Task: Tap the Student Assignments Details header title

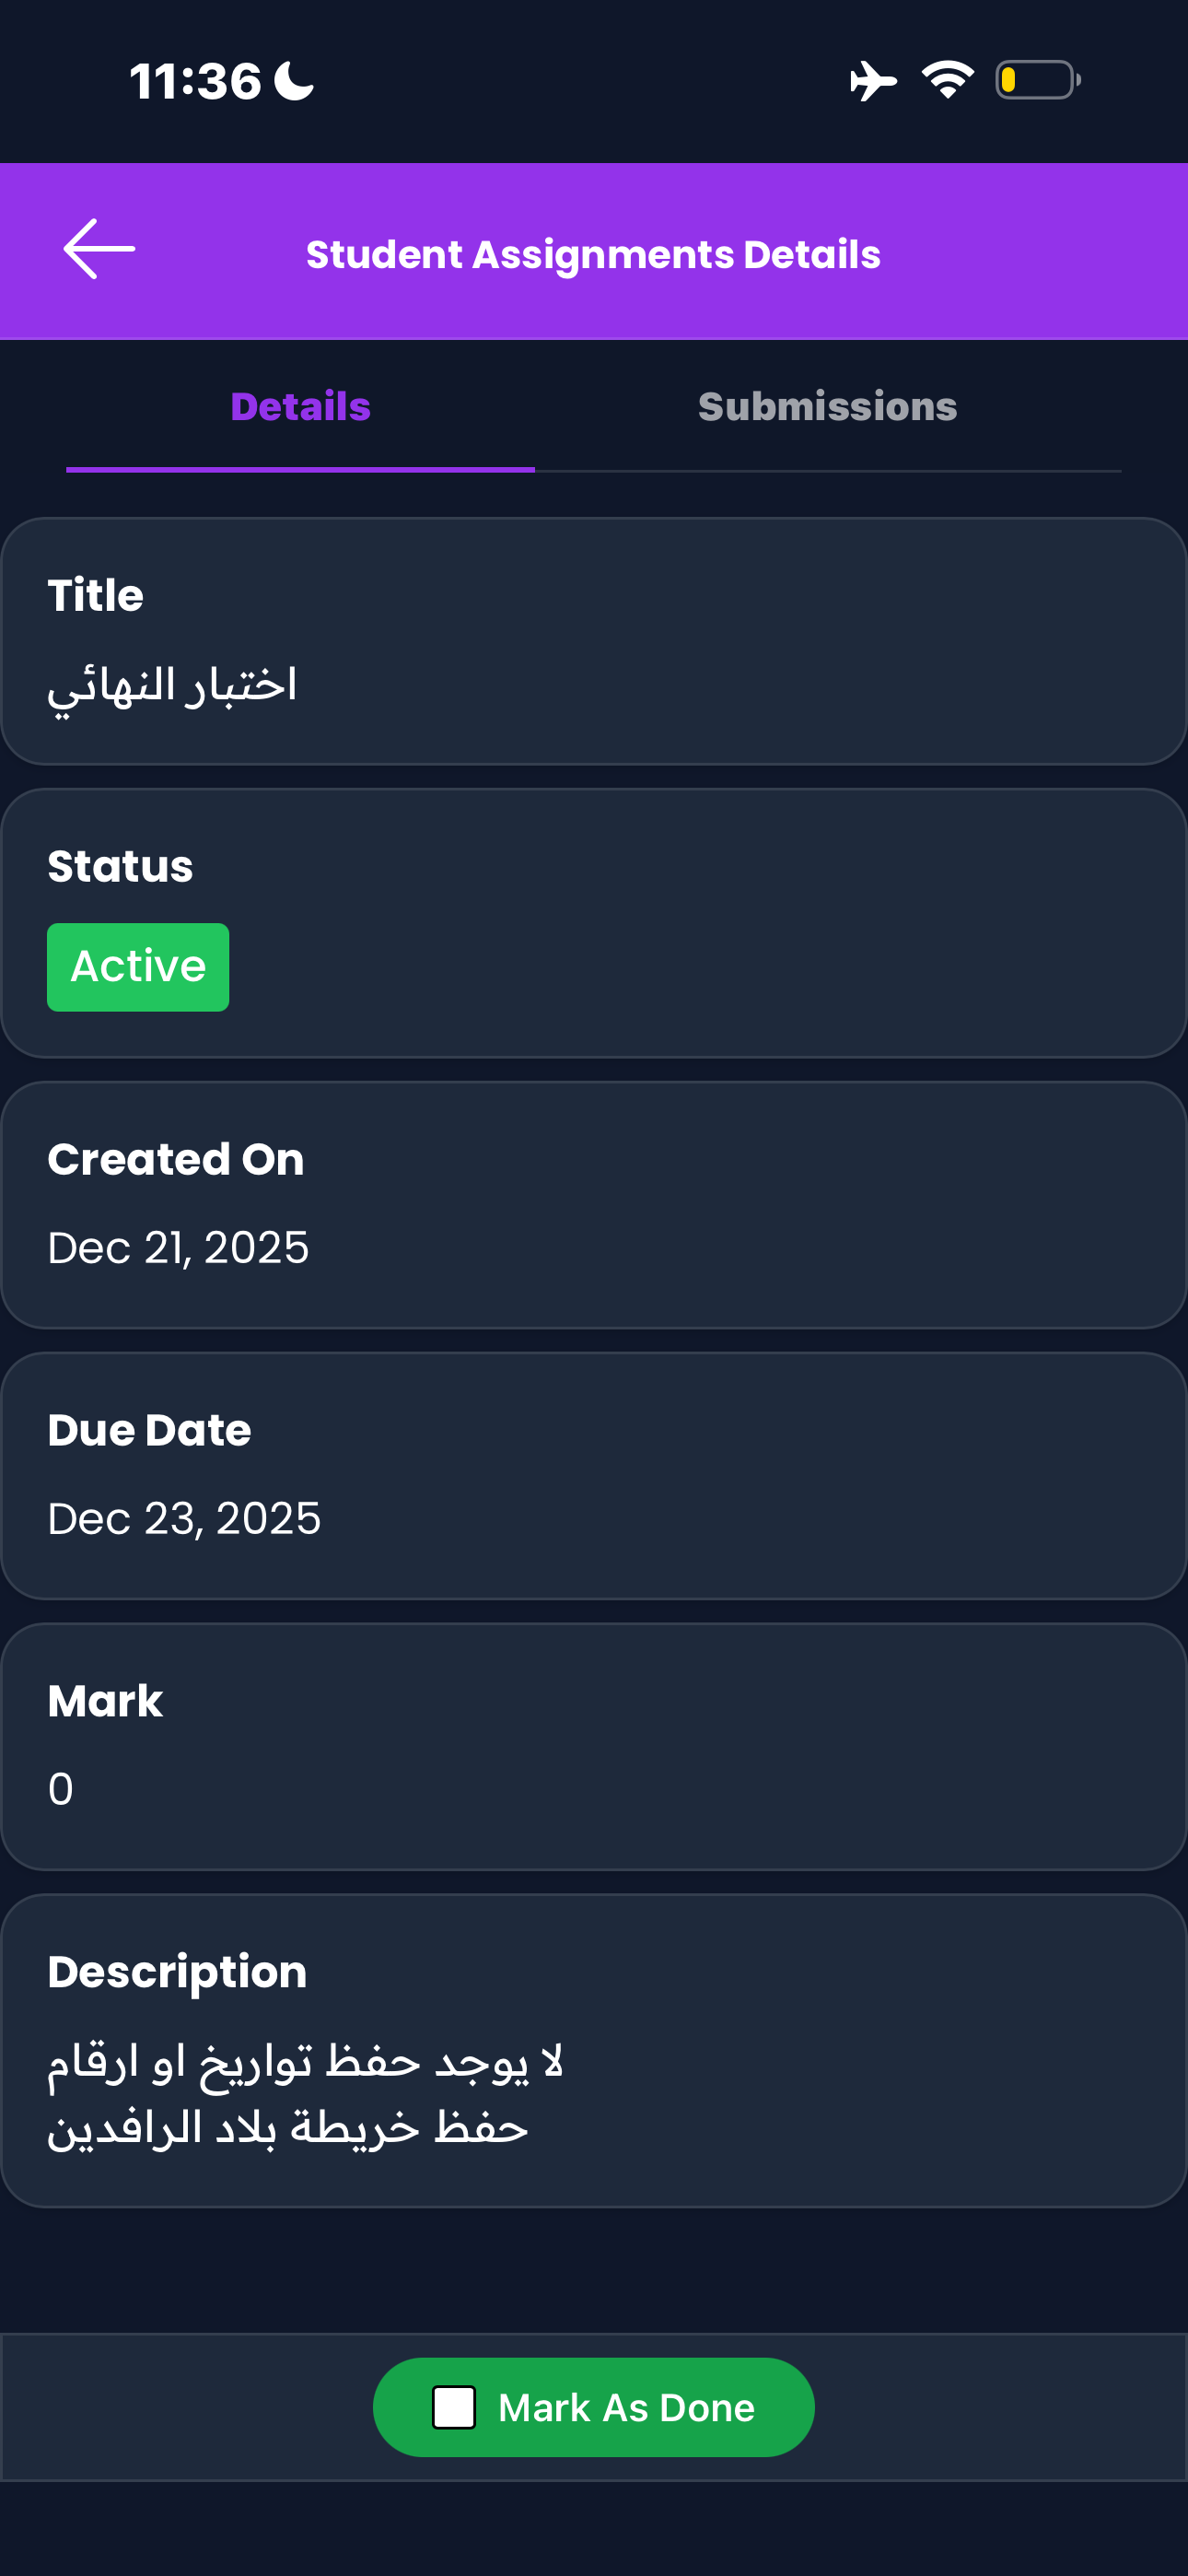Action: click(x=593, y=255)
